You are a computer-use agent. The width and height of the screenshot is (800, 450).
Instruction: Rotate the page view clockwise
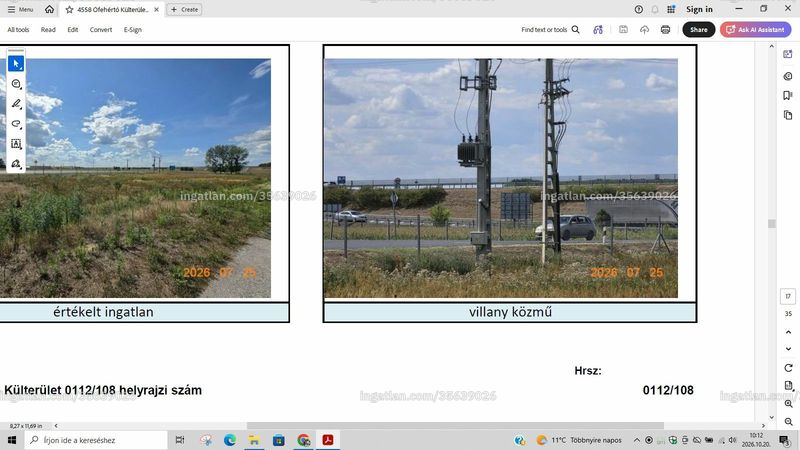click(788, 368)
